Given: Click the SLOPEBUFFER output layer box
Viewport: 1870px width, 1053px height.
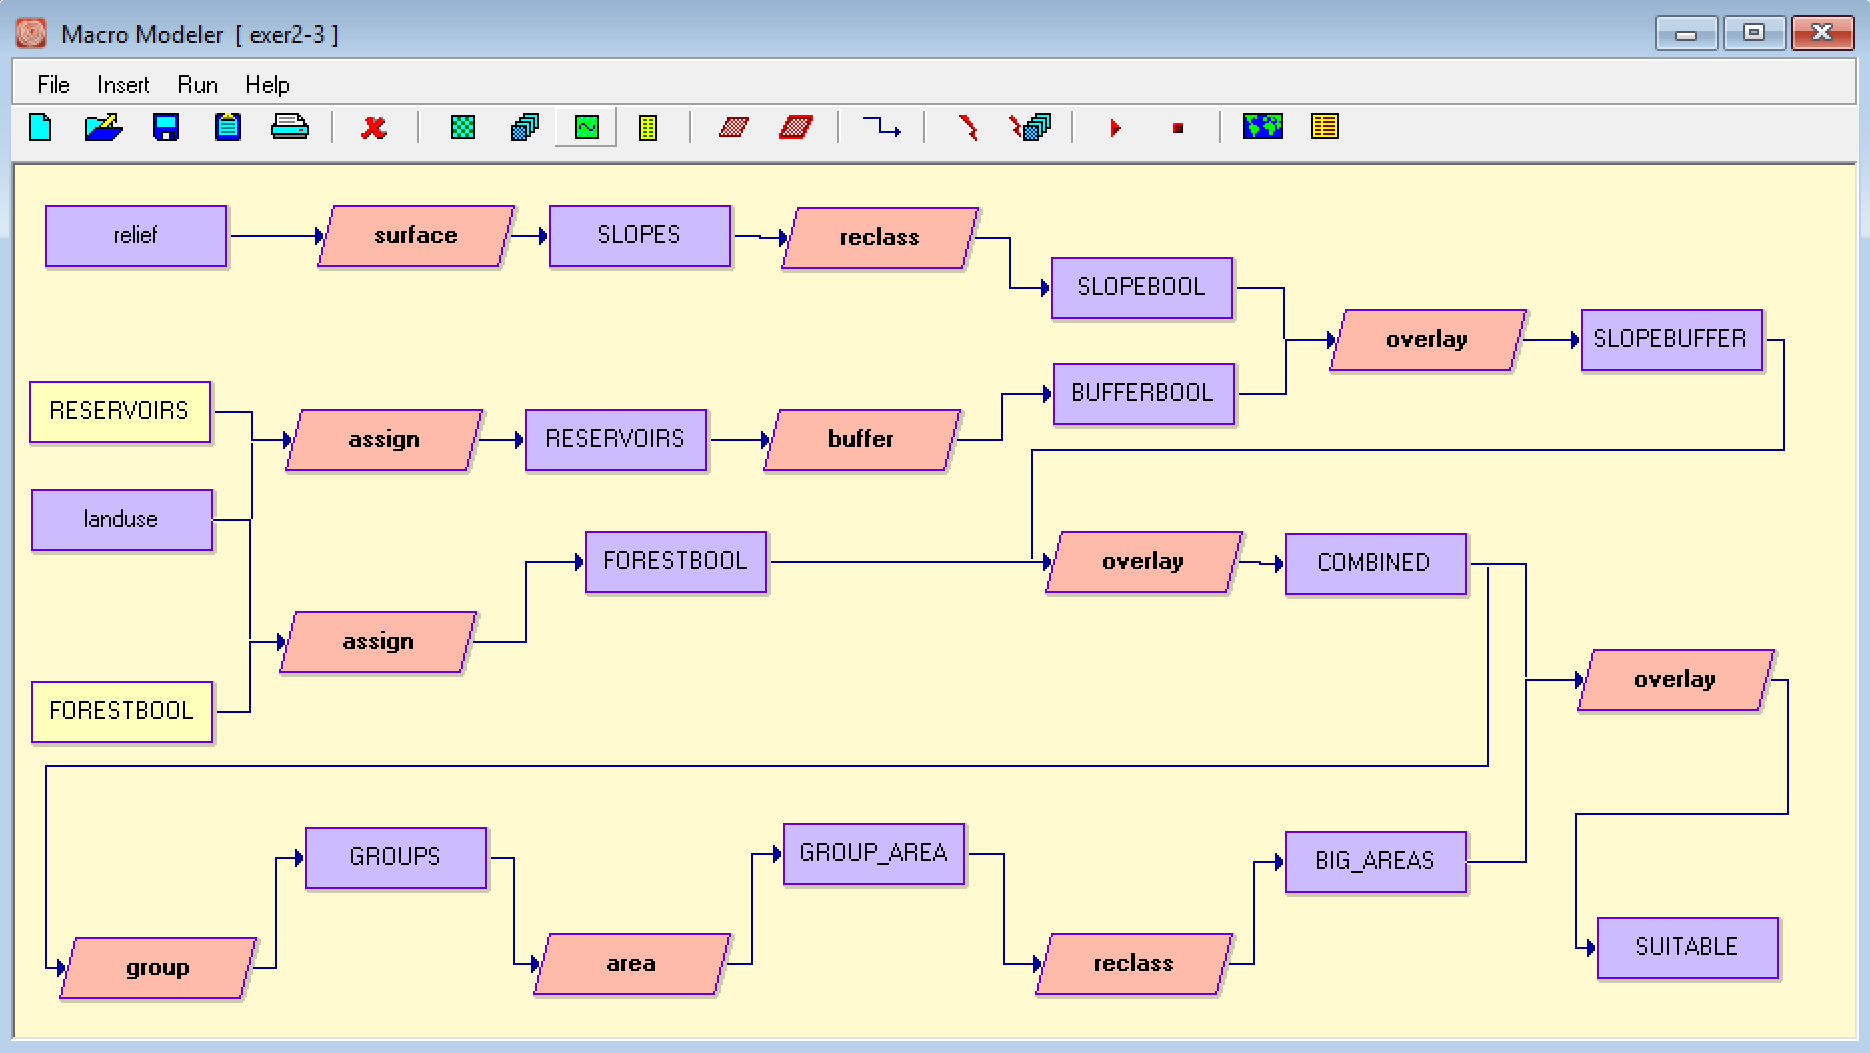Looking at the screenshot, I should pos(1670,340).
